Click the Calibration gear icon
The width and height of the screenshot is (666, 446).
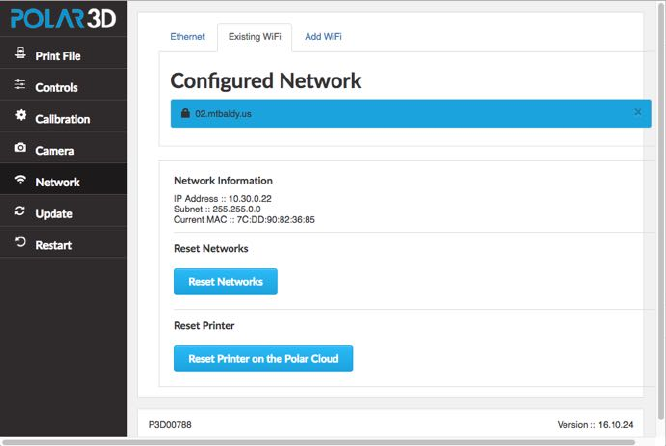click(20, 118)
